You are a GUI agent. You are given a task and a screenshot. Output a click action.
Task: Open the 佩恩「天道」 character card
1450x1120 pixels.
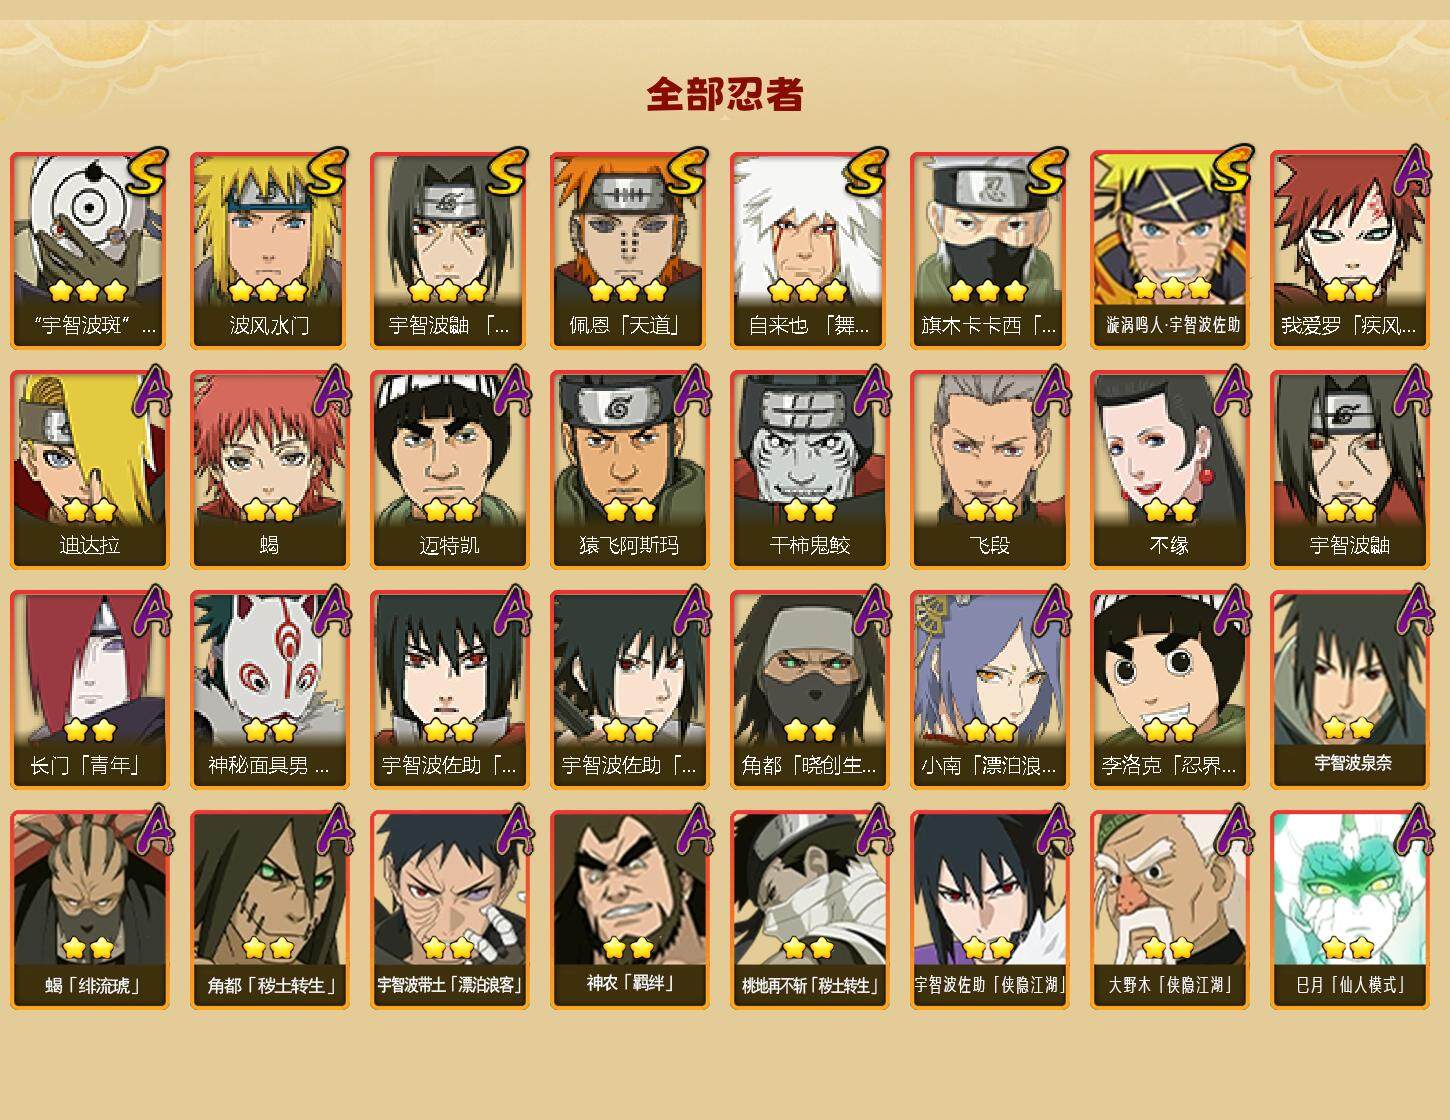[630, 250]
